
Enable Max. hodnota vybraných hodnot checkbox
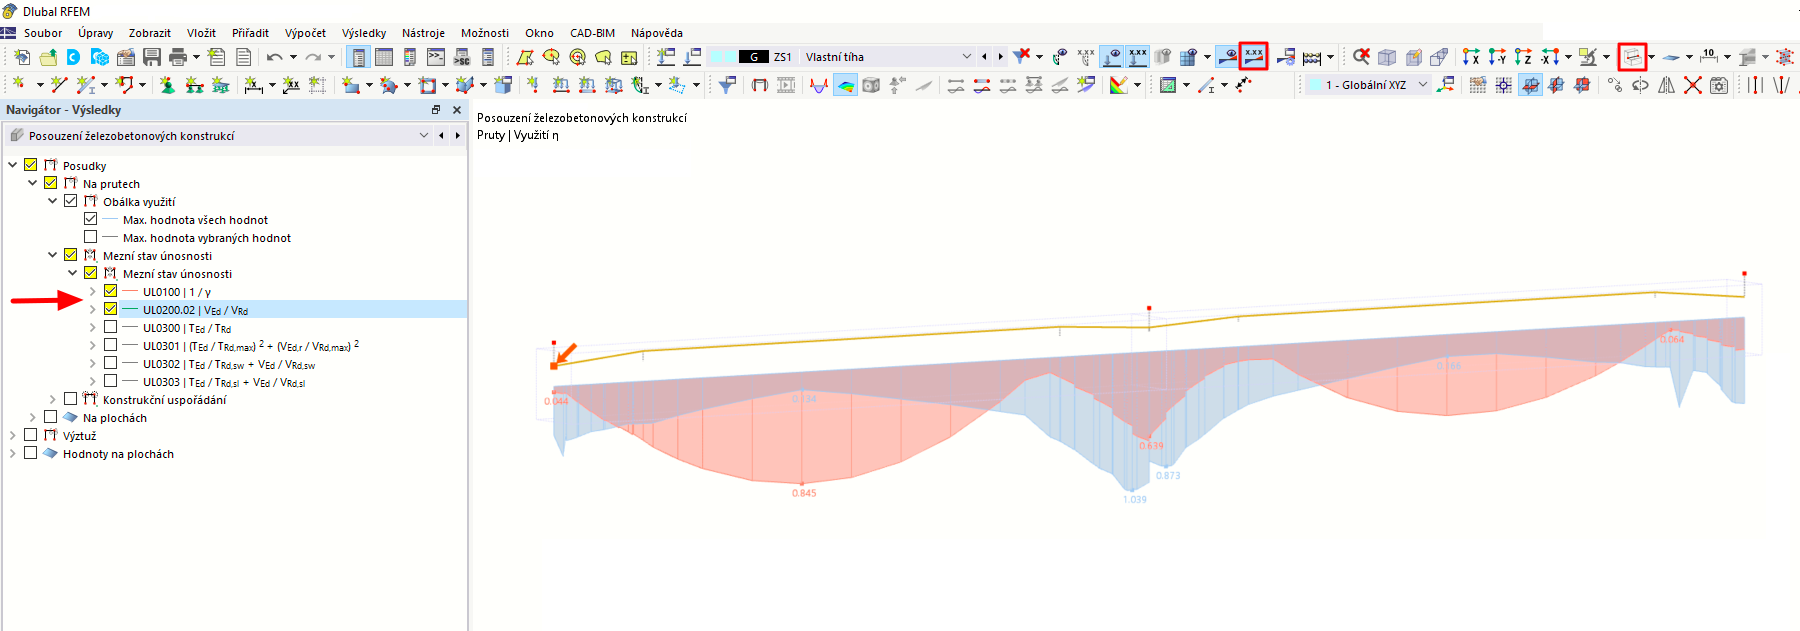pyautogui.click(x=91, y=237)
